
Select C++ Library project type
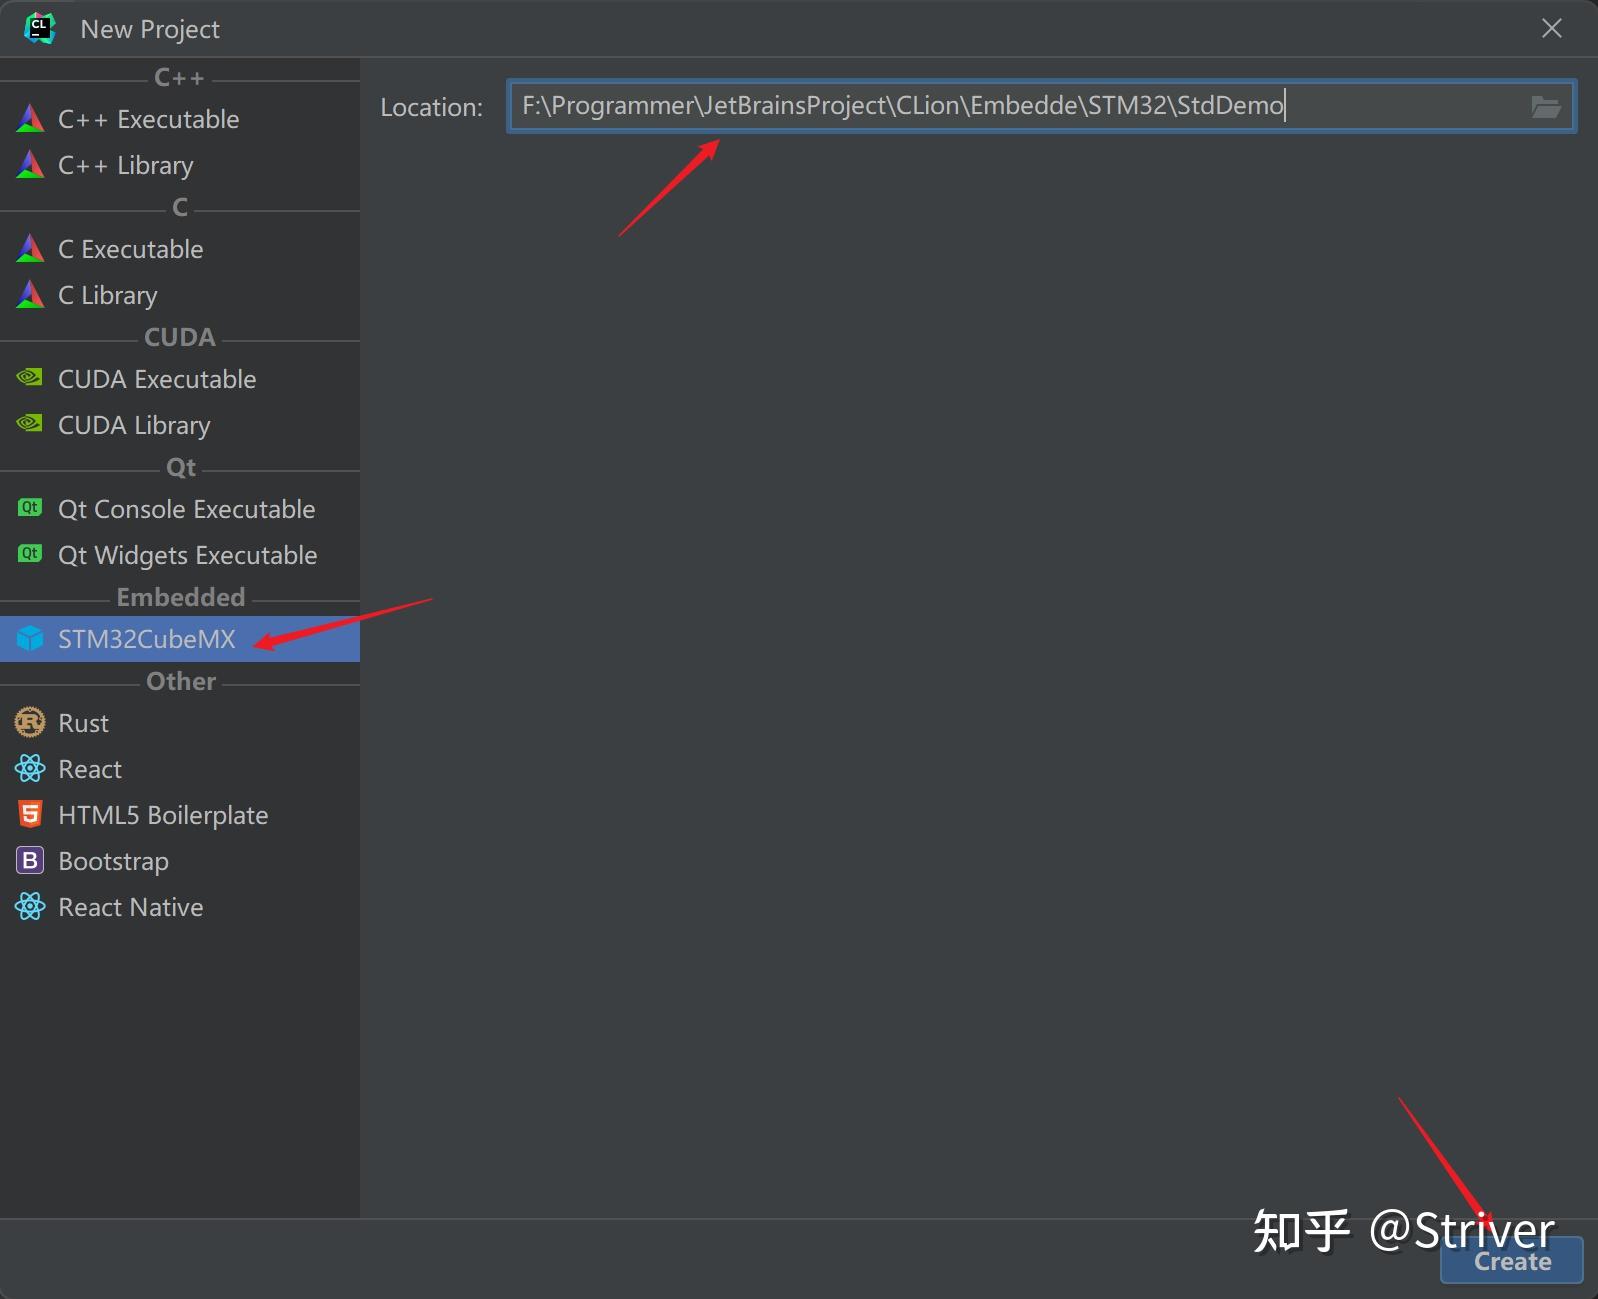tap(180, 165)
